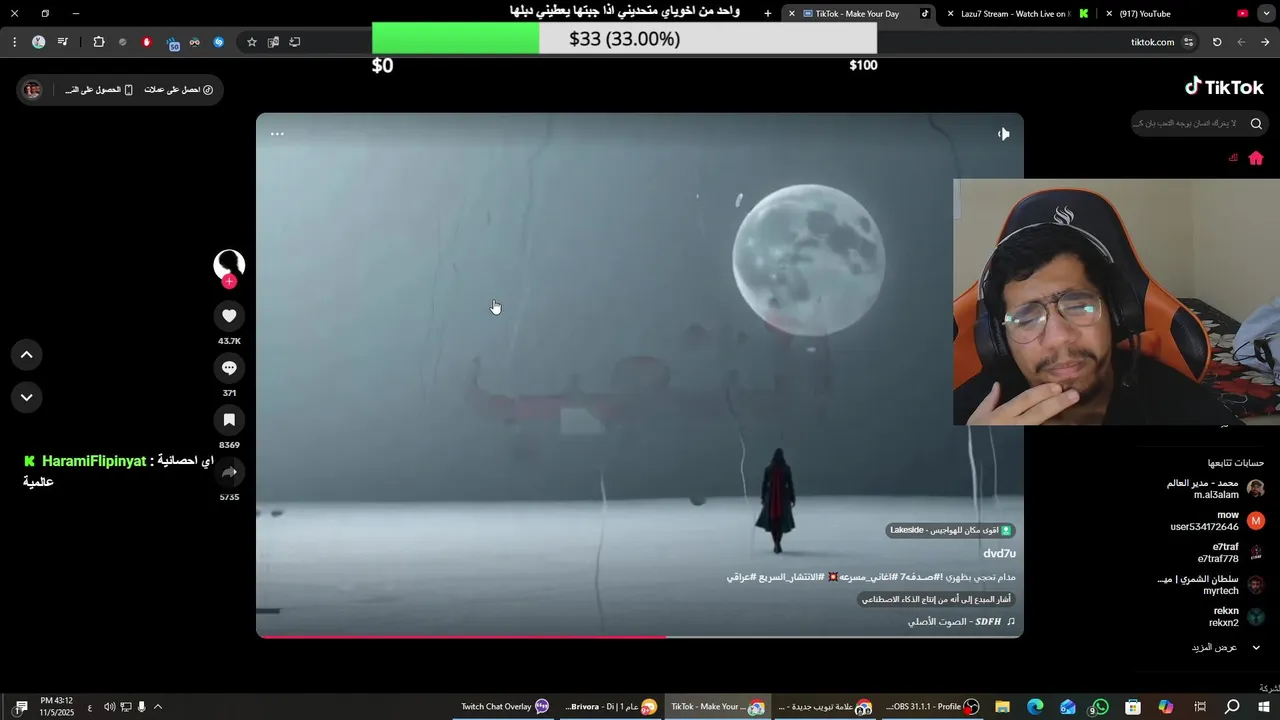Click the extension with 50 badge
Screen dimensions: 1280x720
pos(172,43)
